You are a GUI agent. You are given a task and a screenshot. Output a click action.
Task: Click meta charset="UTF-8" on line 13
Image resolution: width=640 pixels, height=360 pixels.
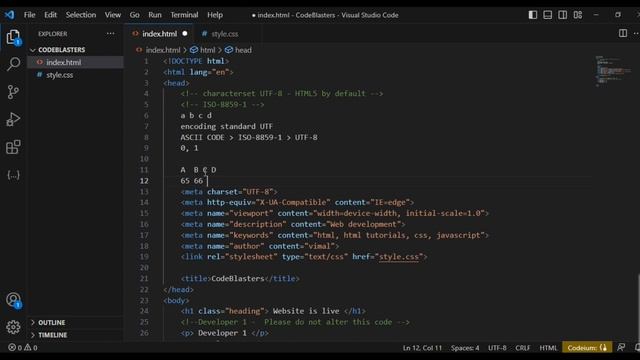coord(229,191)
